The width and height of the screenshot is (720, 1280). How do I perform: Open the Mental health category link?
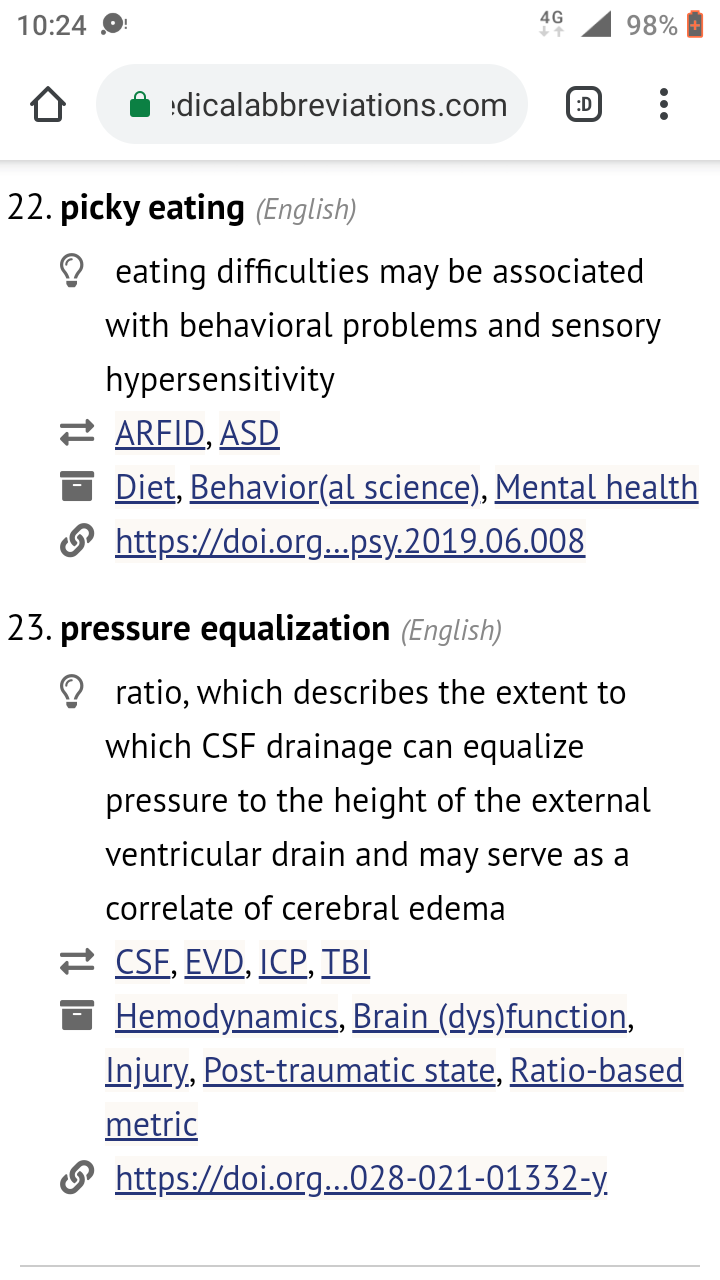[596, 488]
